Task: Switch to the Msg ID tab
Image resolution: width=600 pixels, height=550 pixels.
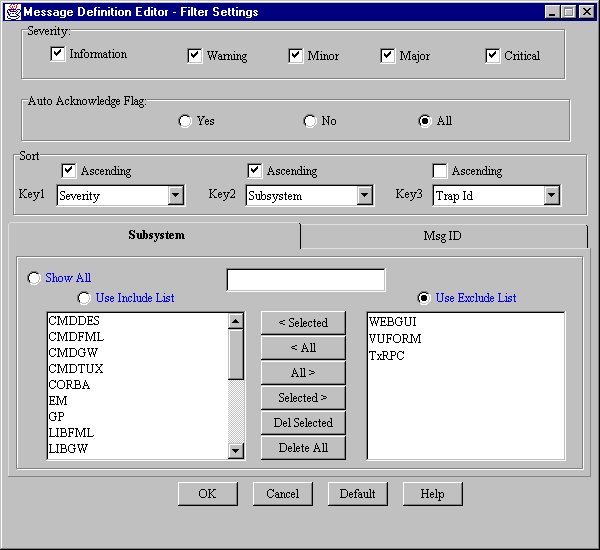Action: pos(444,236)
